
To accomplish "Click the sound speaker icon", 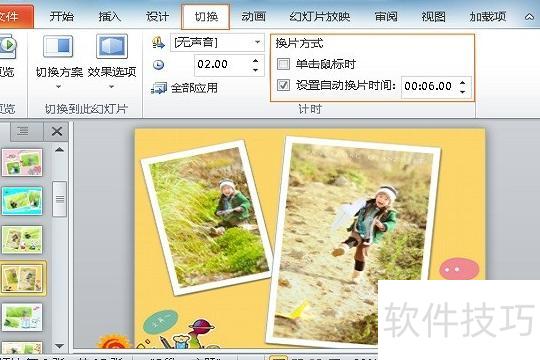I will coord(158,43).
